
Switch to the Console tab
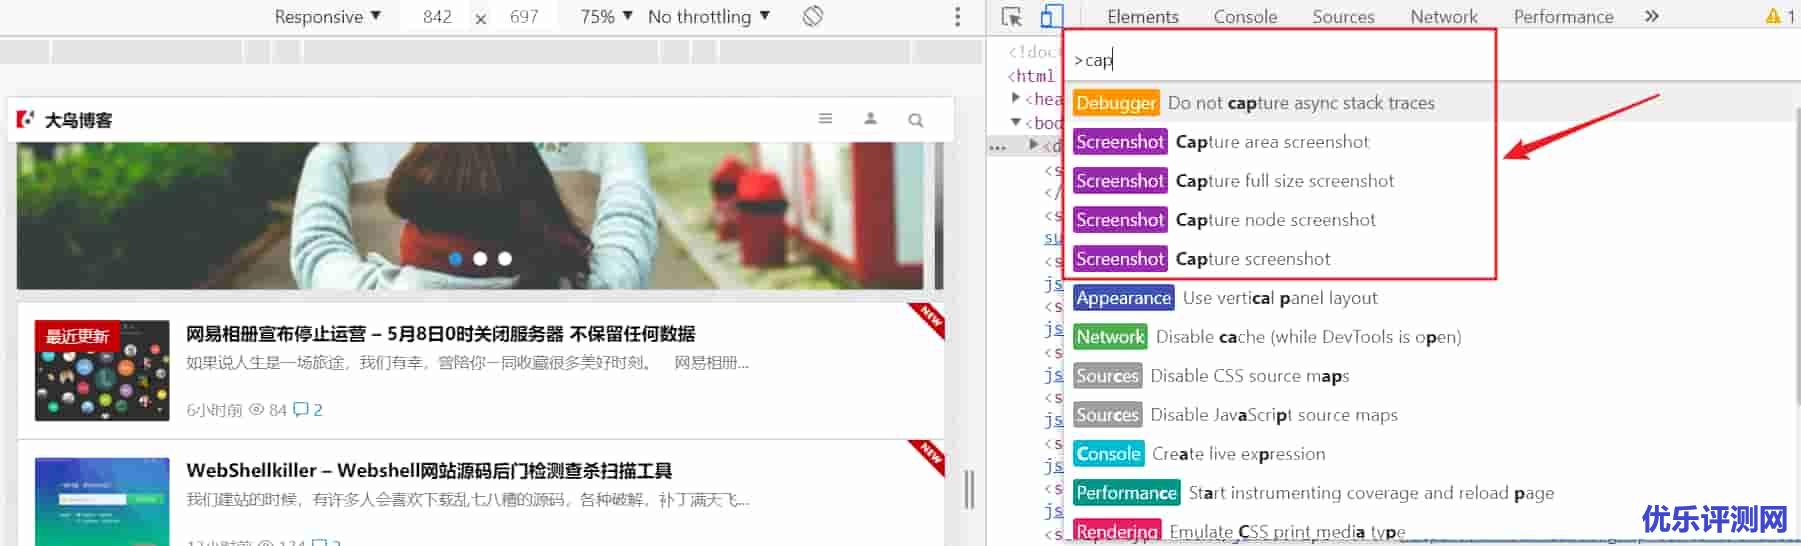[1245, 16]
